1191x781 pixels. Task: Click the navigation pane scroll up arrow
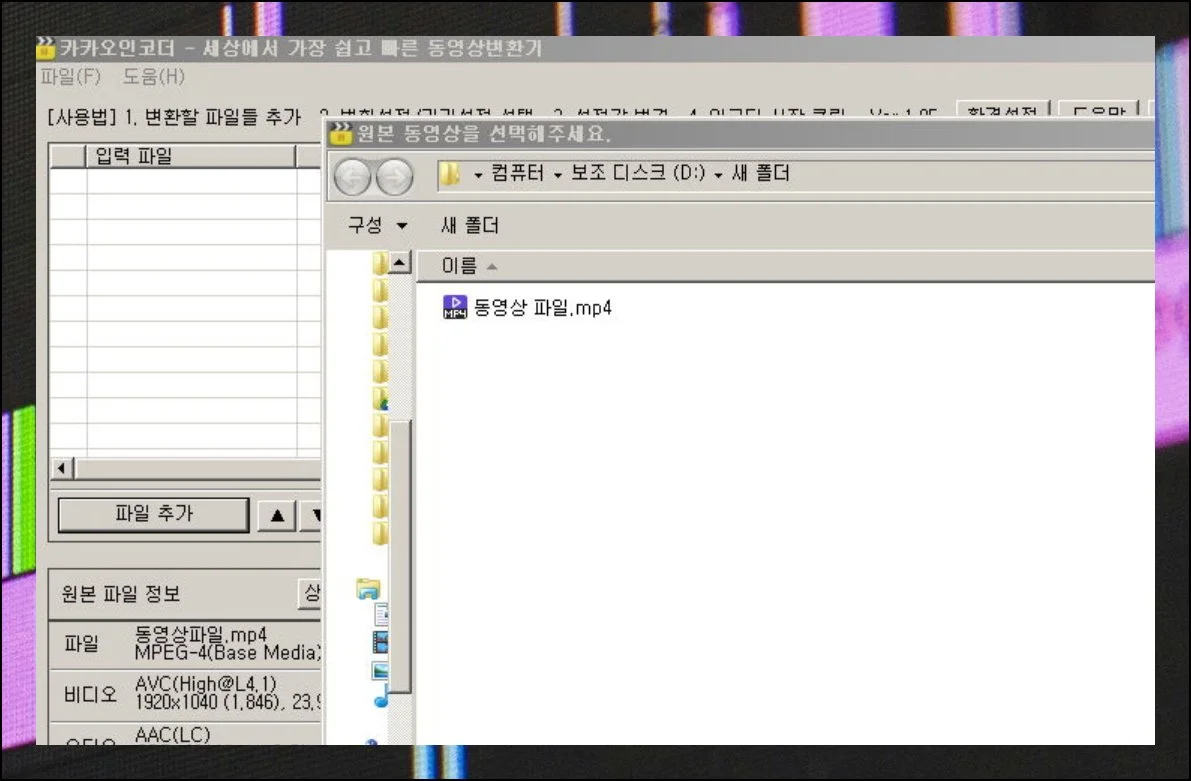pyautogui.click(x=400, y=264)
